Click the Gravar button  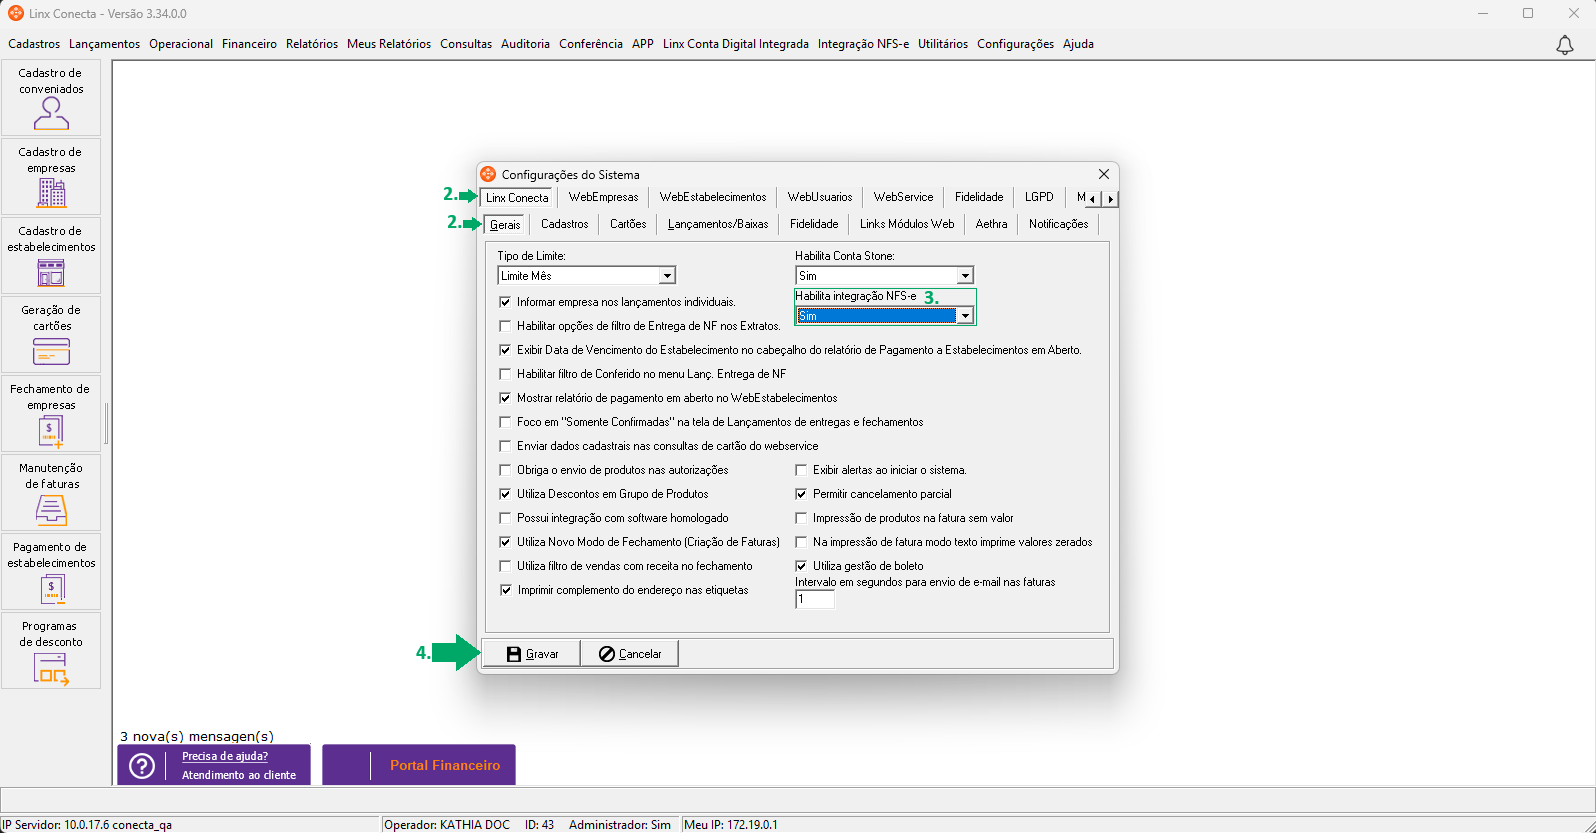(x=532, y=654)
